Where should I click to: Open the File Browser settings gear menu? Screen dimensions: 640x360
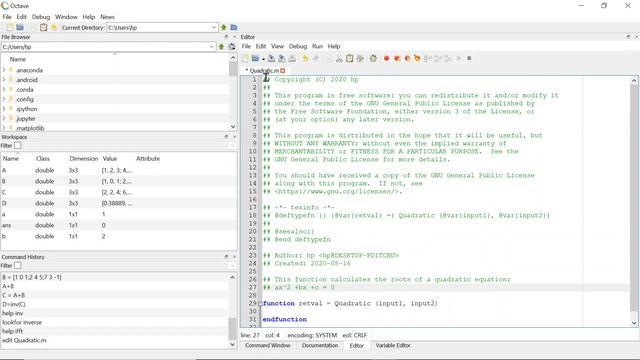click(x=232, y=47)
